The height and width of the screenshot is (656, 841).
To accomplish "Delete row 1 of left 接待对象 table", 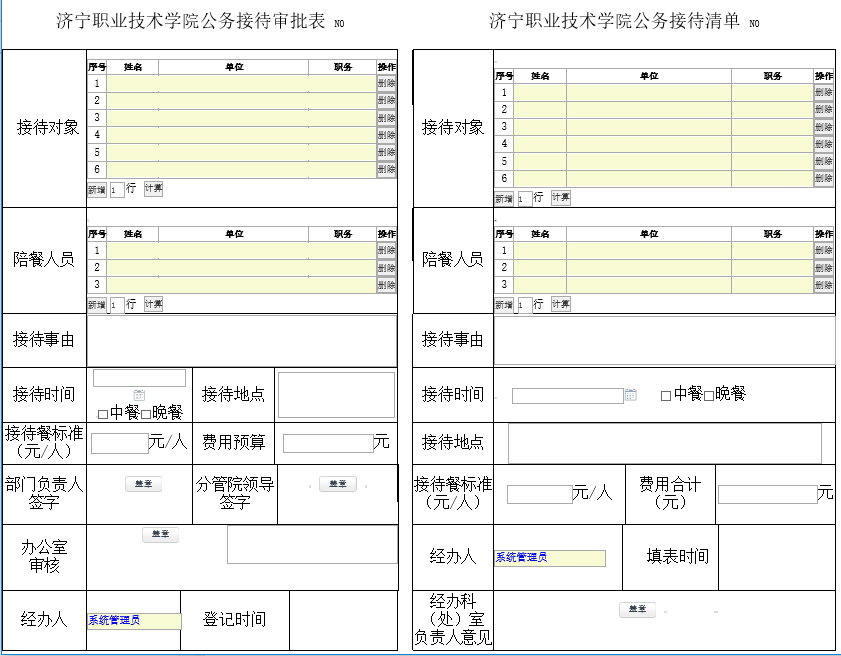I will point(386,84).
